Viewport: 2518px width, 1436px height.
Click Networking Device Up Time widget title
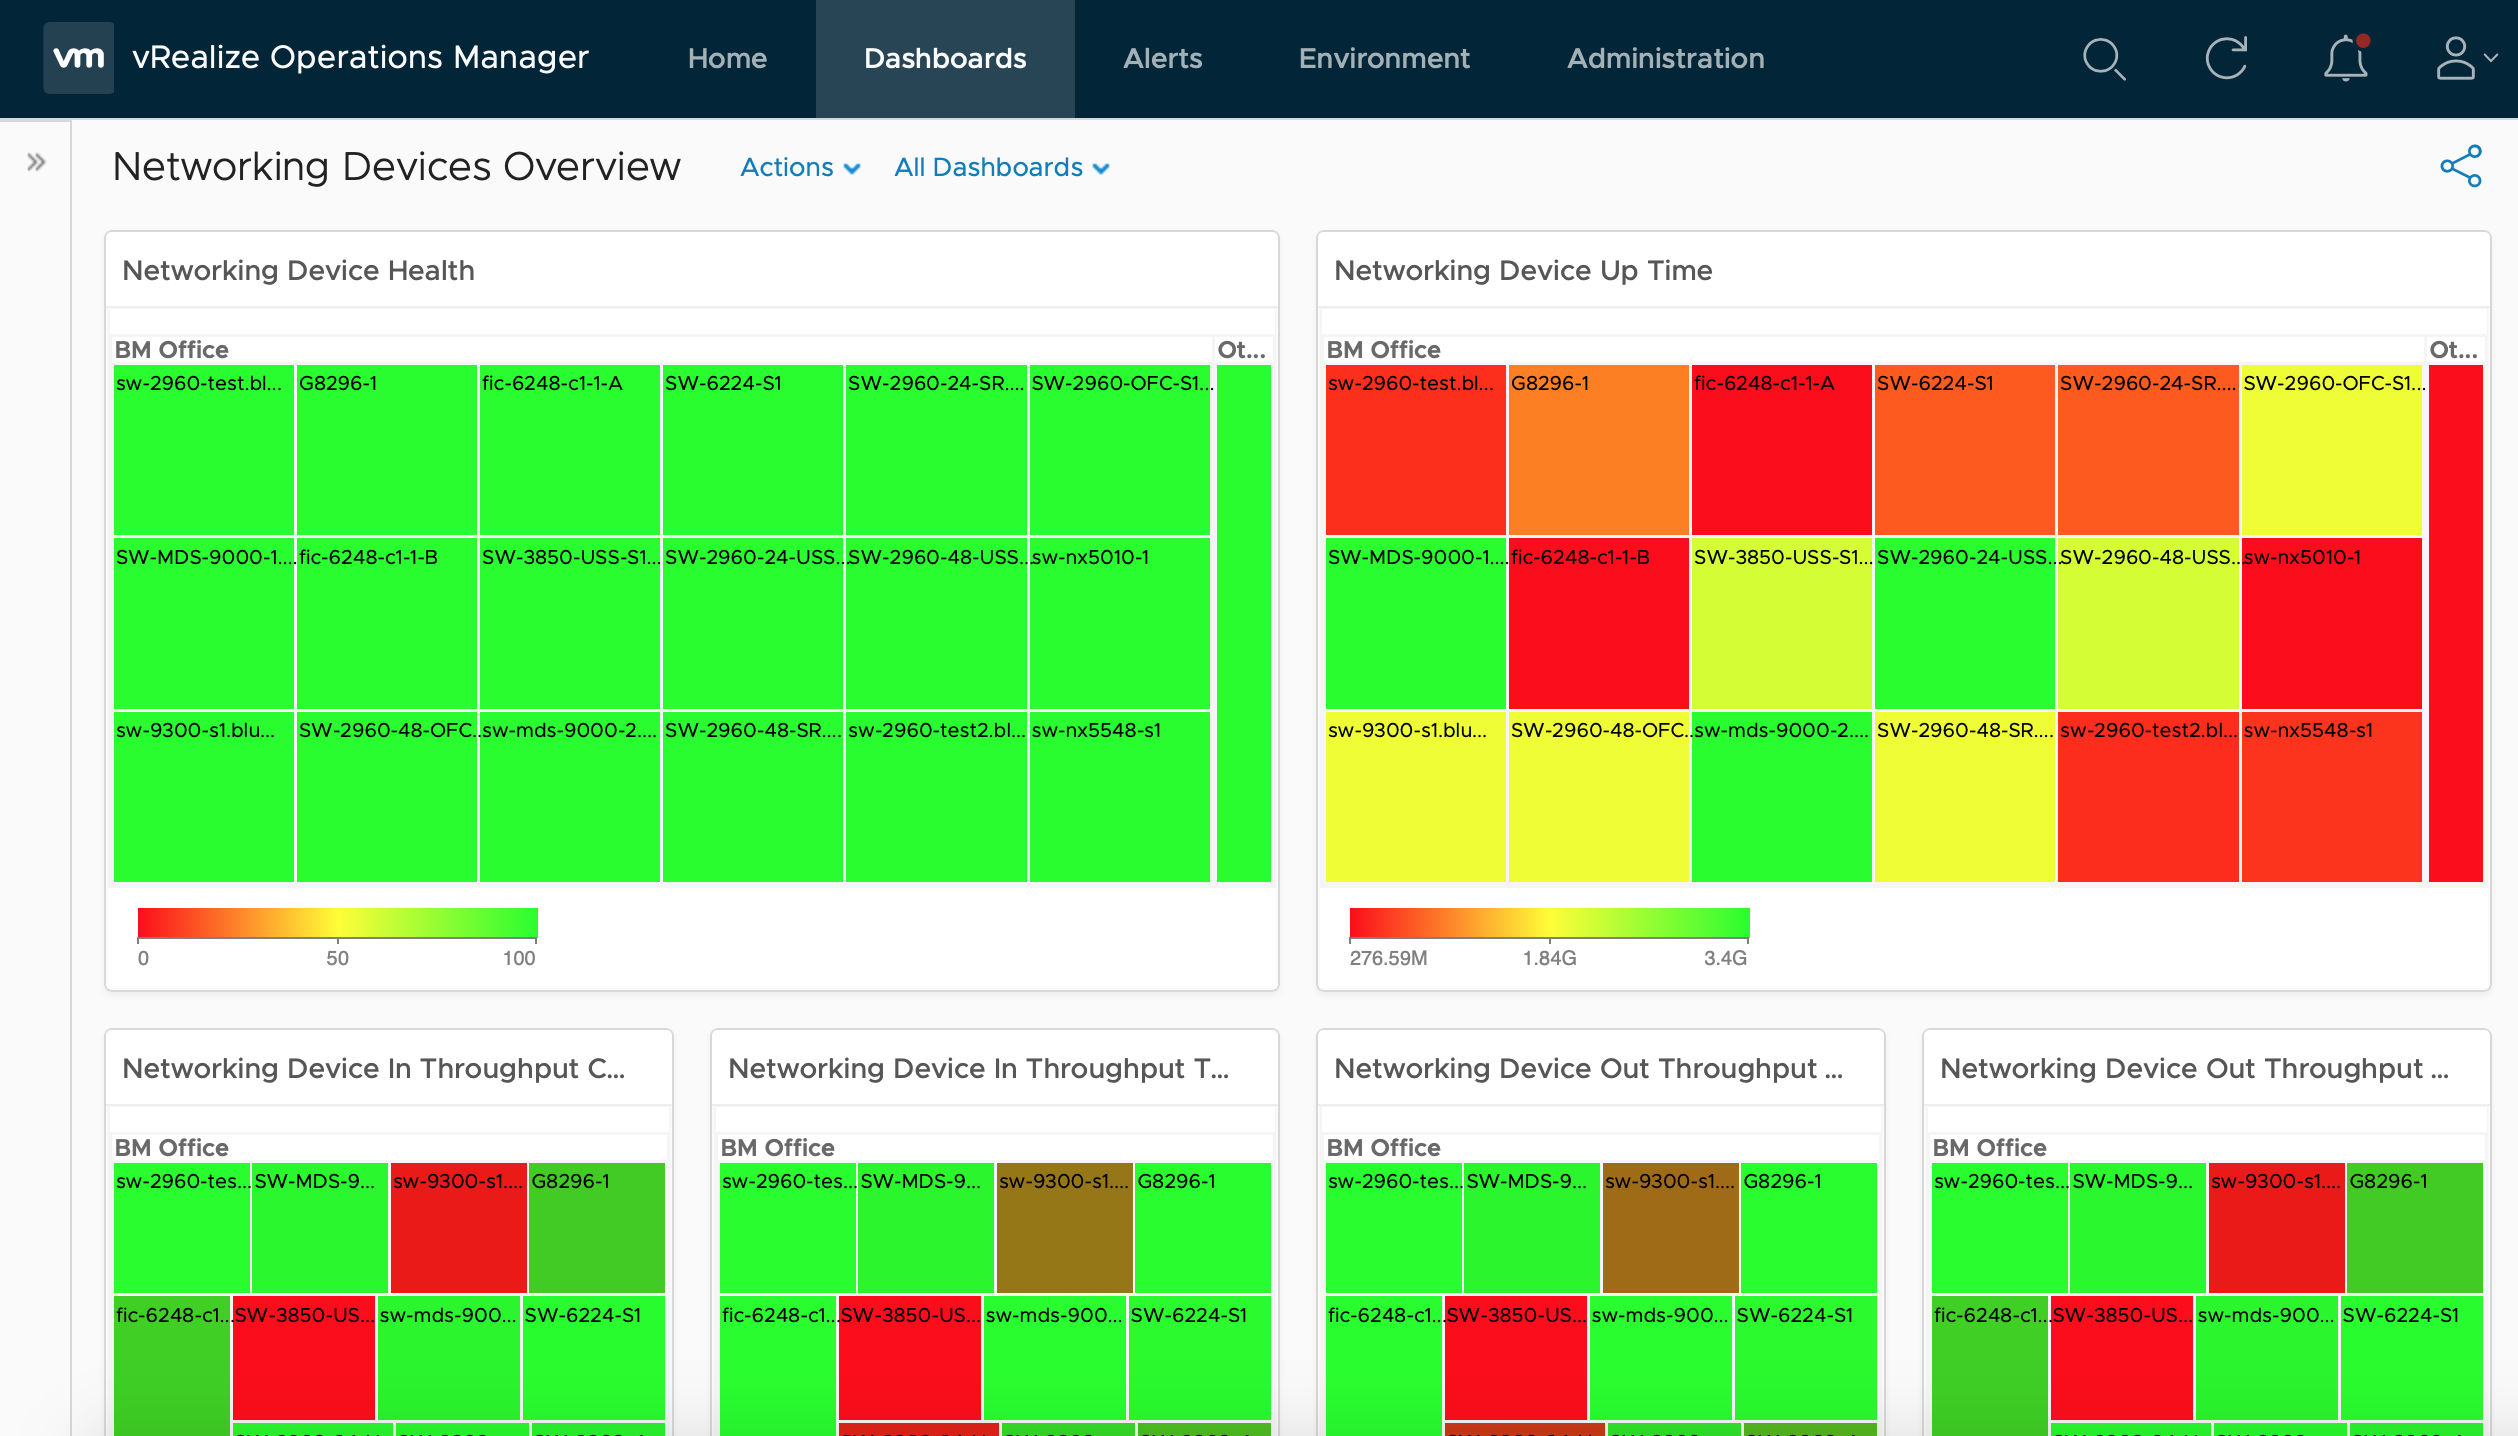[x=1523, y=270]
